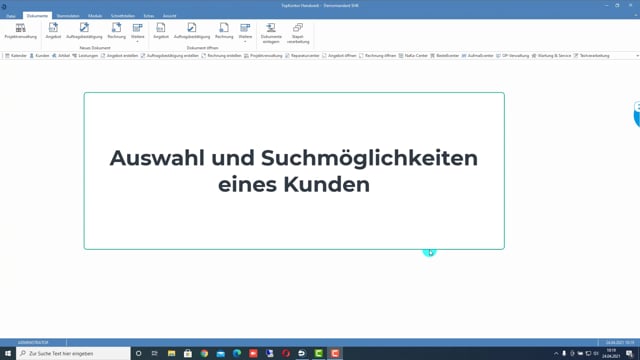
Task: Click Stapelverarbeitung ribbon button
Action: coord(298,33)
